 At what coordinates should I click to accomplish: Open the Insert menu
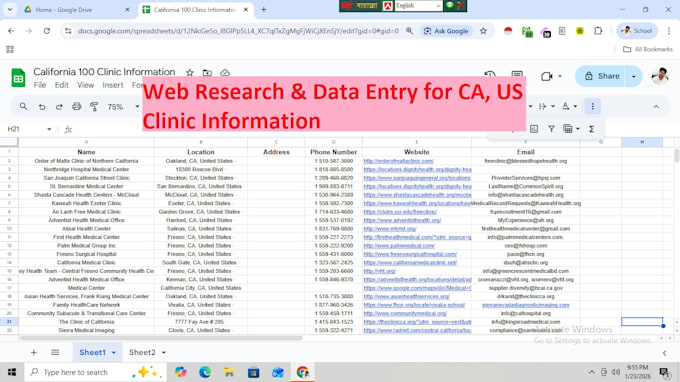point(113,85)
